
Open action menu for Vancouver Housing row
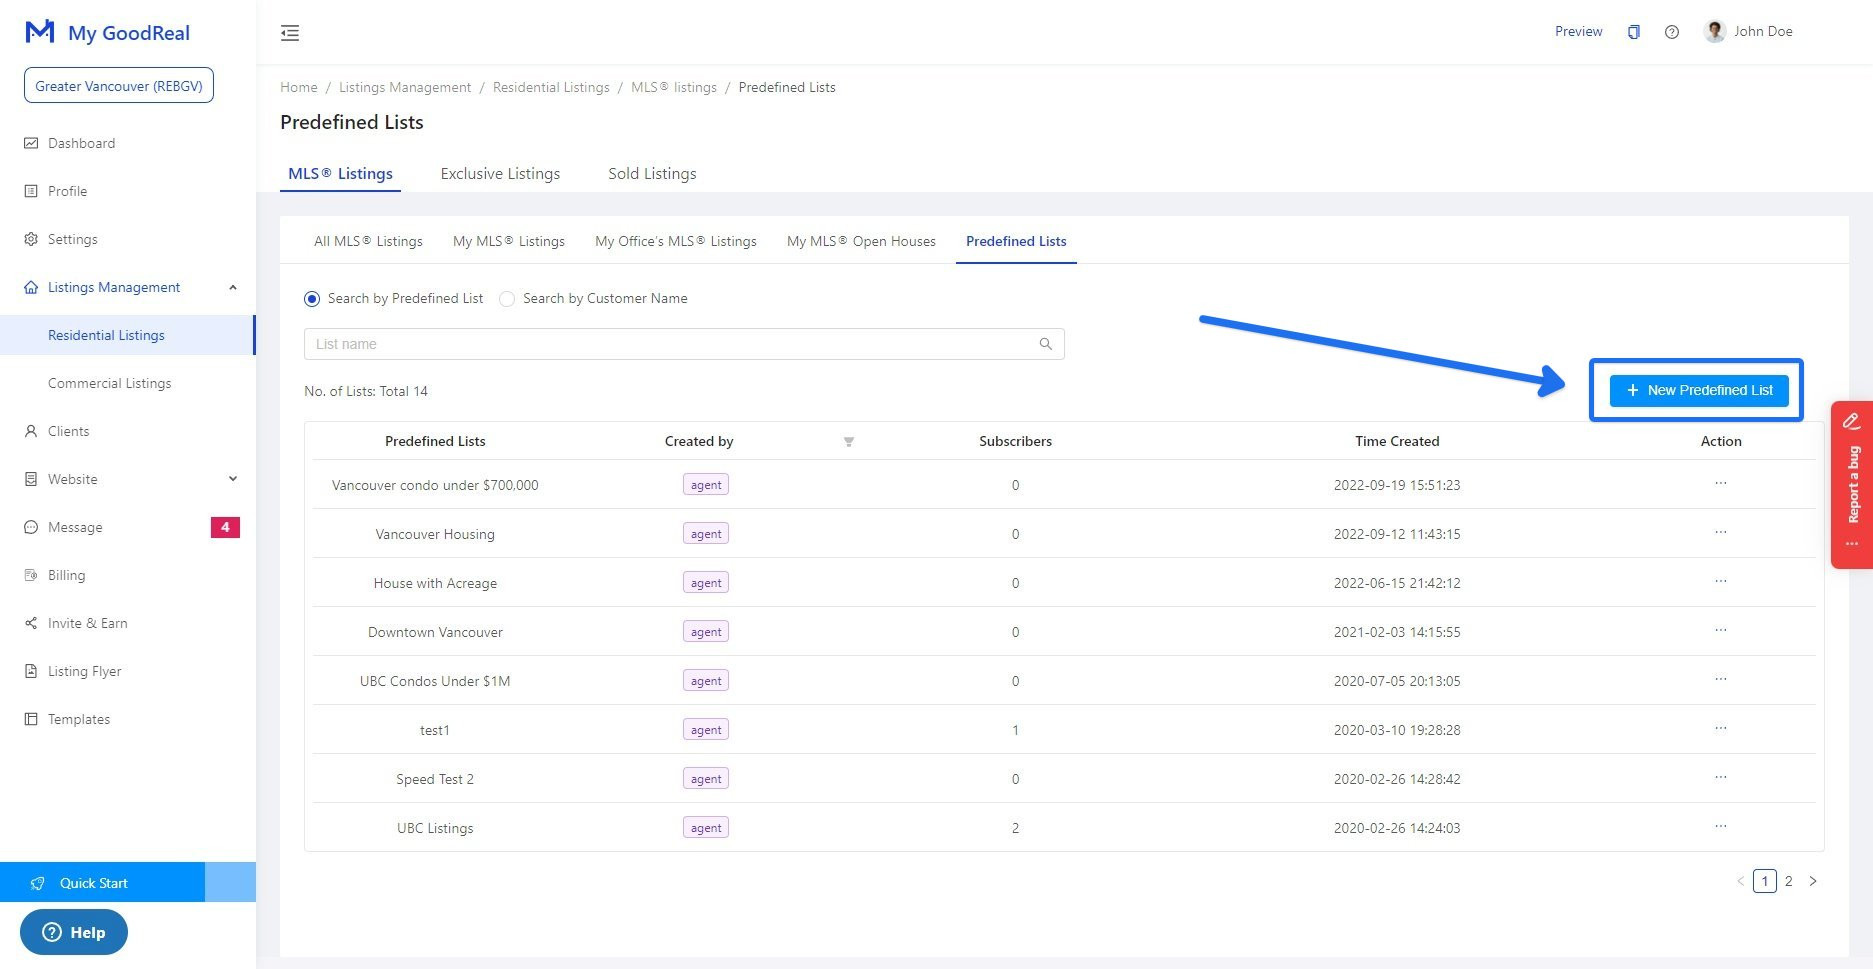pyautogui.click(x=1720, y=533)
